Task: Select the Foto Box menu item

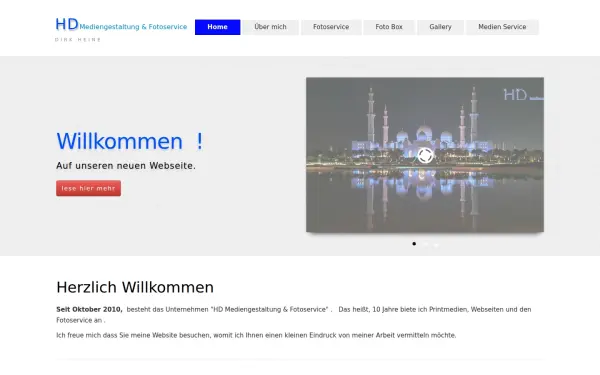Action: (x=389, y=27)
